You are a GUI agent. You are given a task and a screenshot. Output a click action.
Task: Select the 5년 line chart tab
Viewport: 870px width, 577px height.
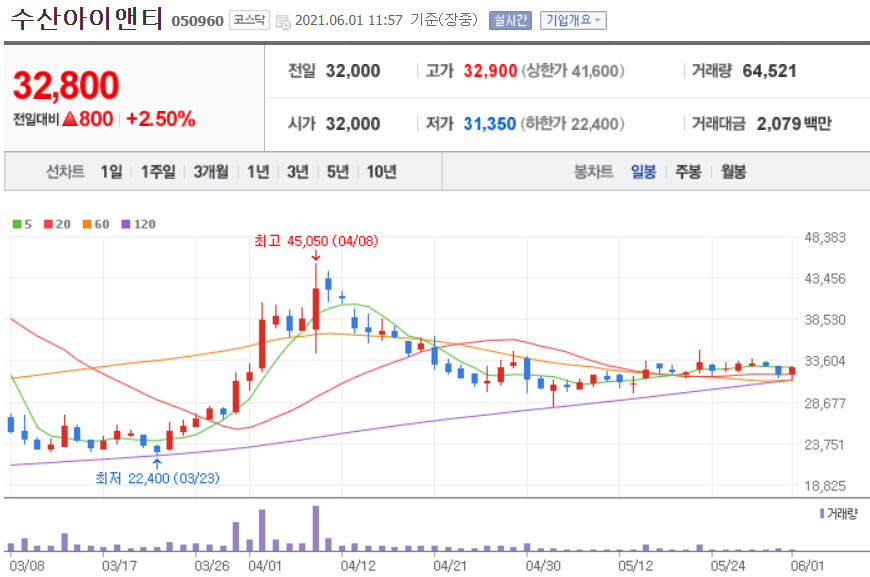(338, 172)
